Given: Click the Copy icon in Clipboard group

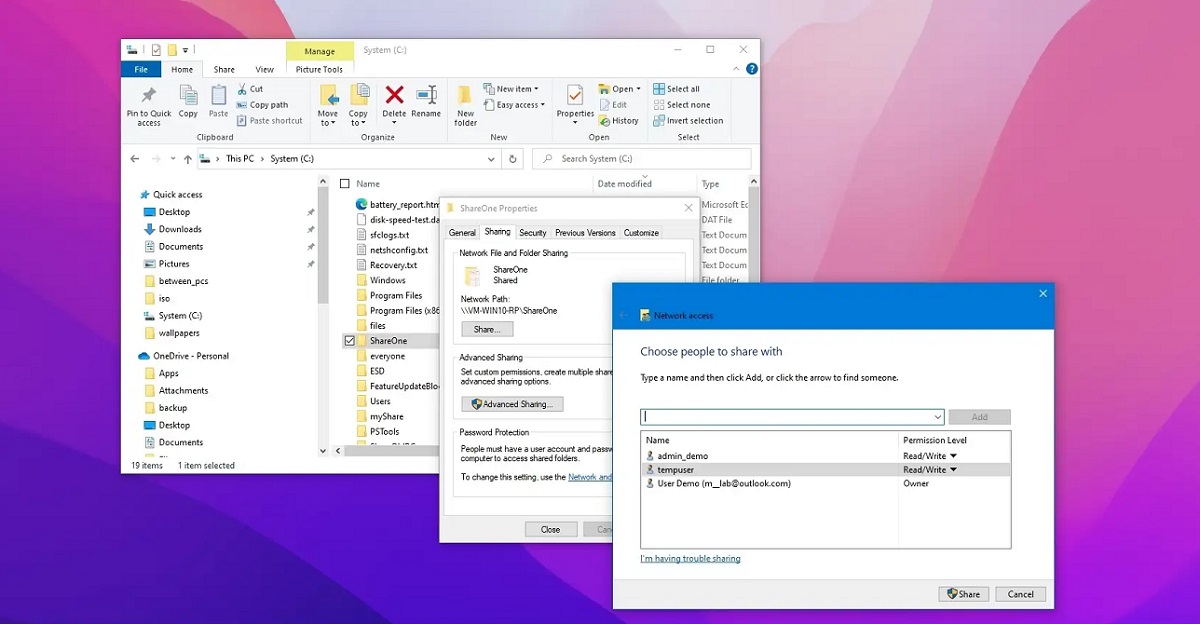Looking at the screenshot, I should (x=188, y=96).
